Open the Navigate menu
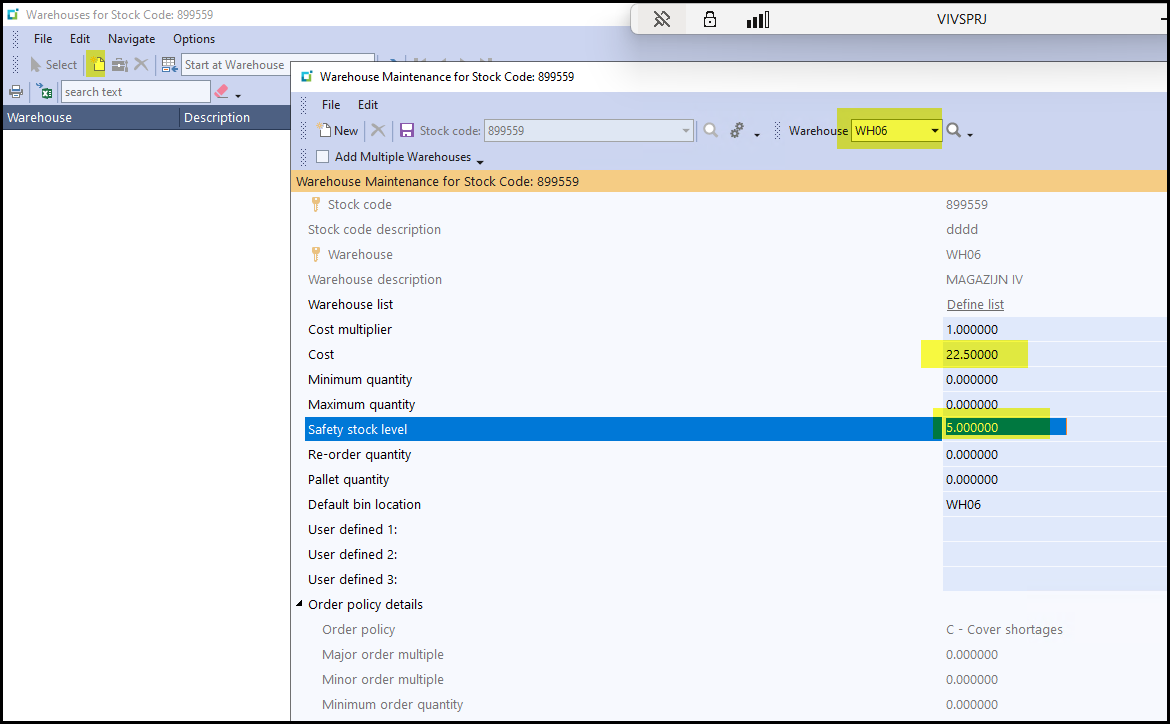 click(131, 39)
